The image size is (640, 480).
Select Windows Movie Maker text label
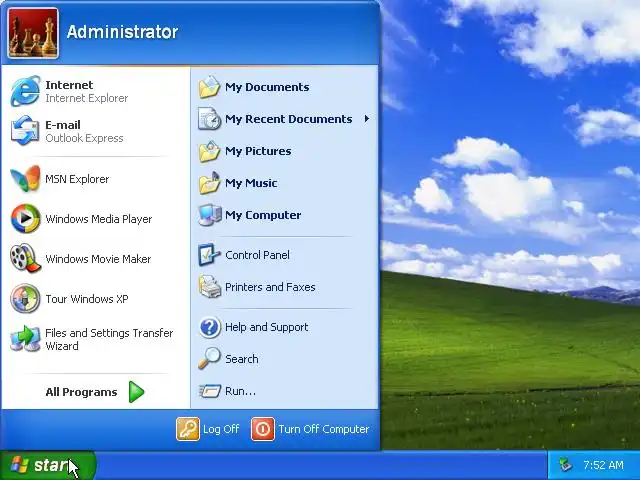98,259
